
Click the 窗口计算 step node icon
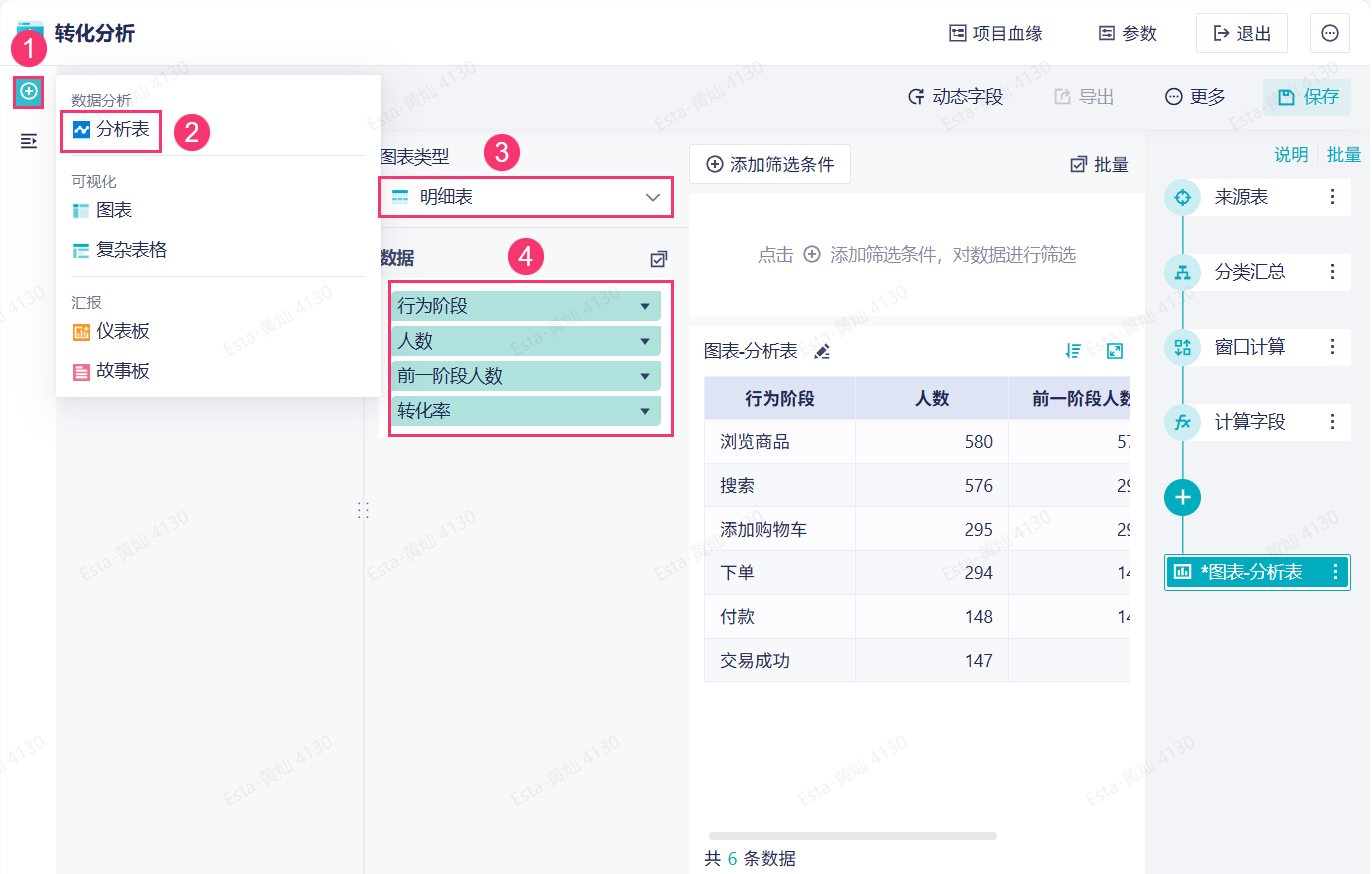[x=1183, y=347]
